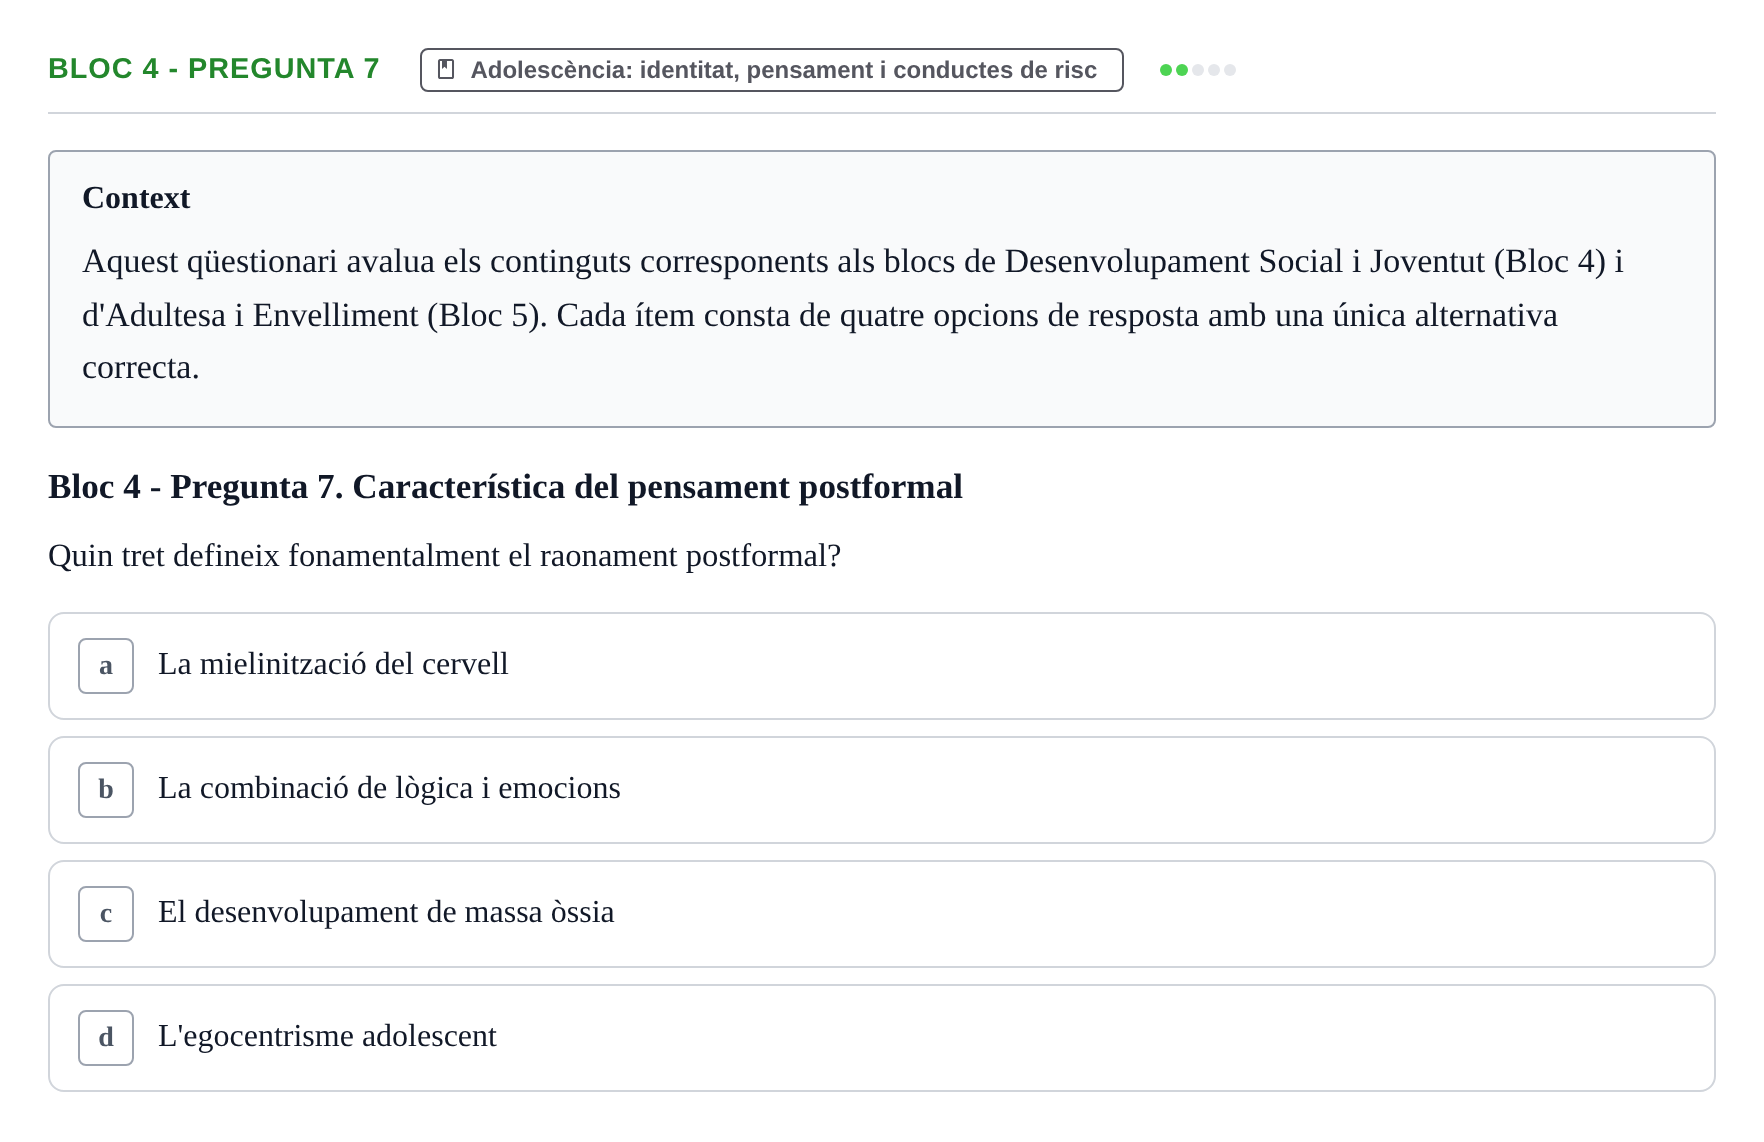Select answer option b letter box
Screen dimensions: 1764x1142
106,790
